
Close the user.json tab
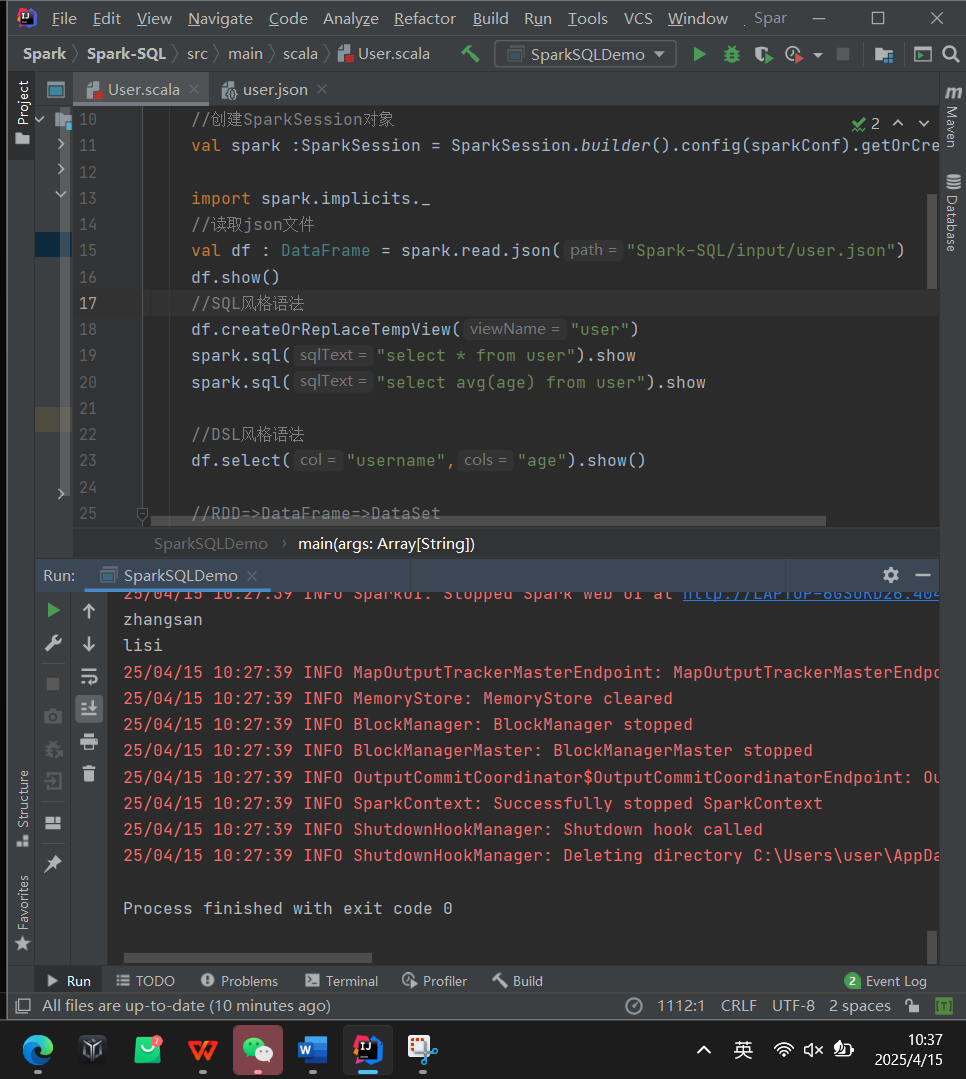coord(322,89)
